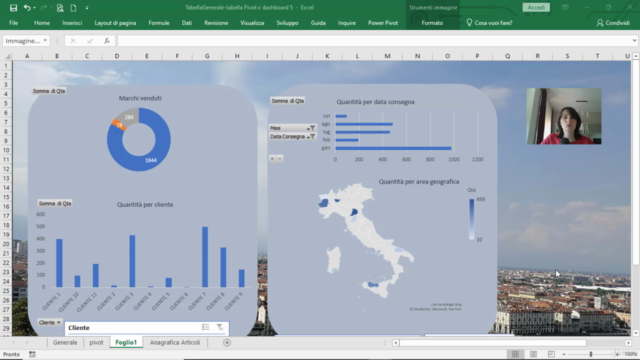Open the Power Pivot tab

[x=382, y=23]
